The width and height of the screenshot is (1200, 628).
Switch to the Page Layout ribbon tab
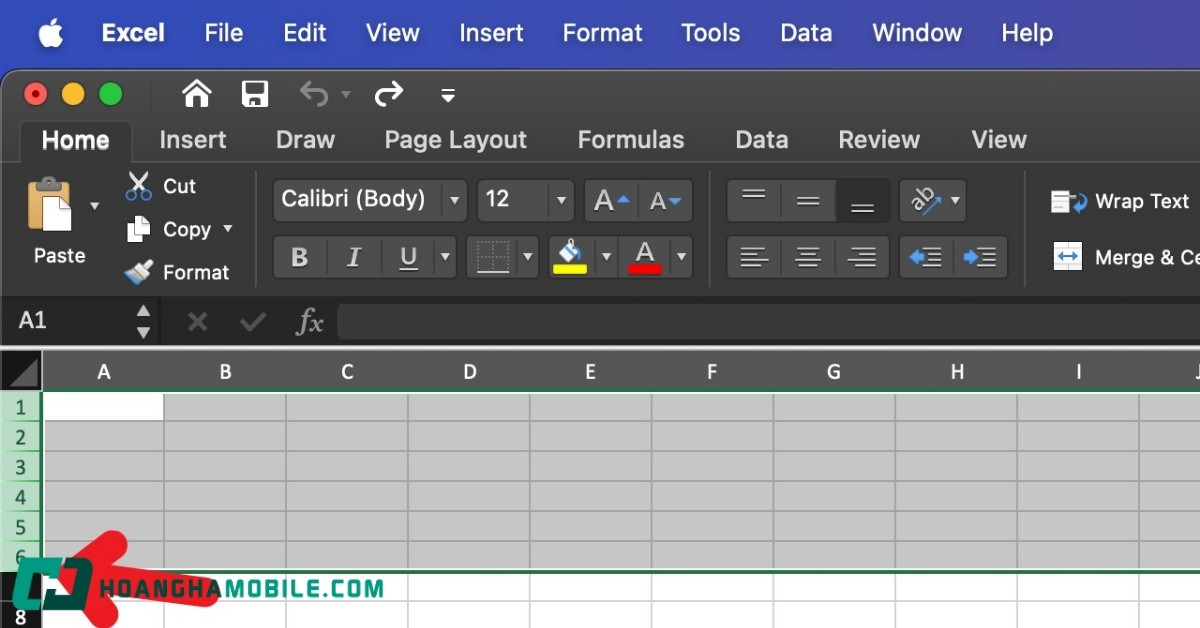click(x=455, y=140)
